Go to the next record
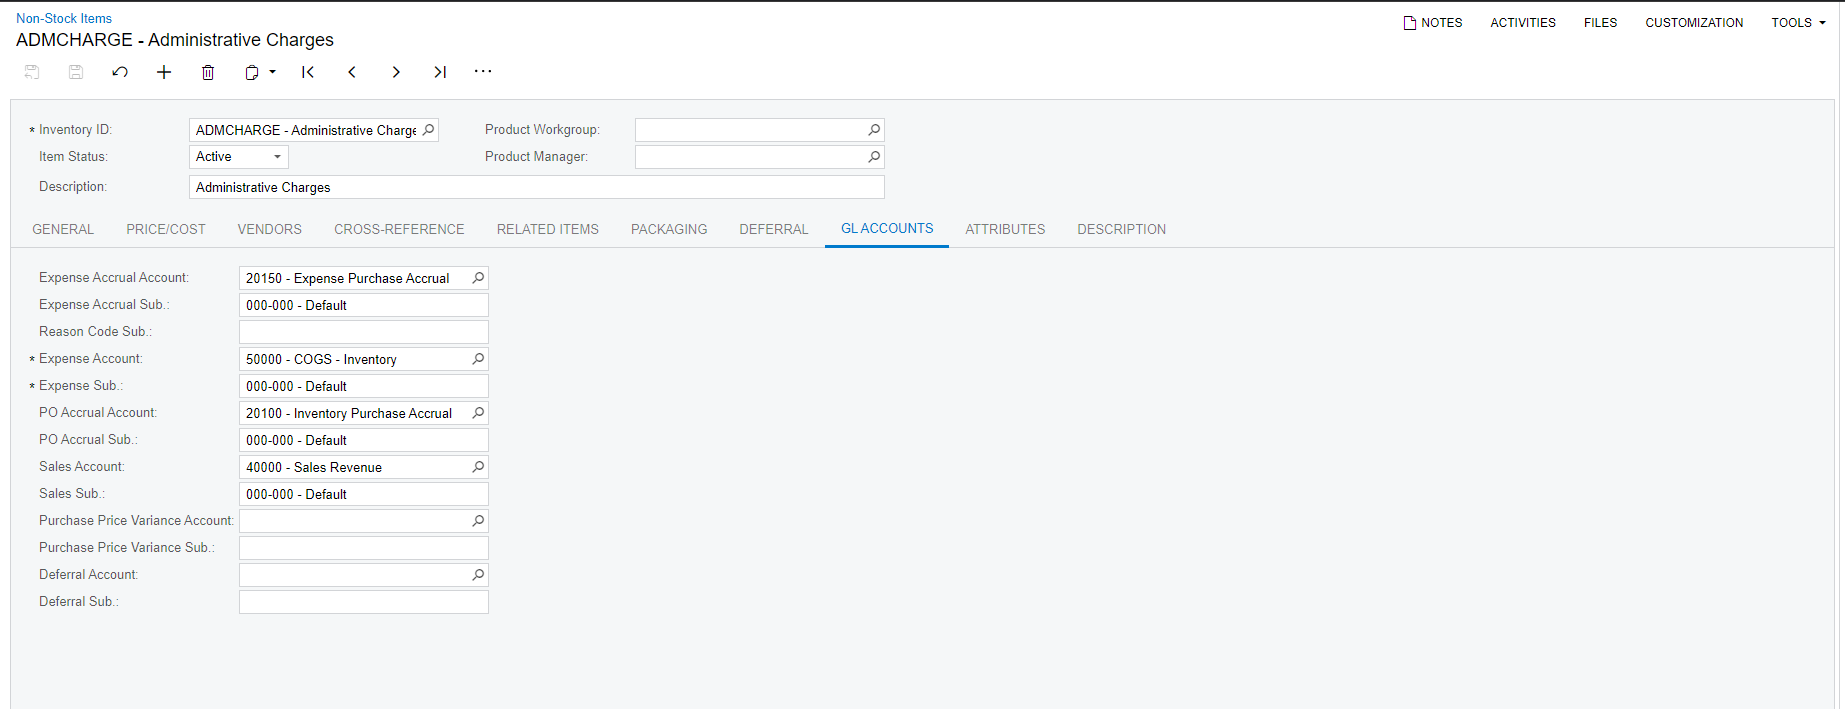Viewport: 1845px width, 709px height. (x=396, y=72)
